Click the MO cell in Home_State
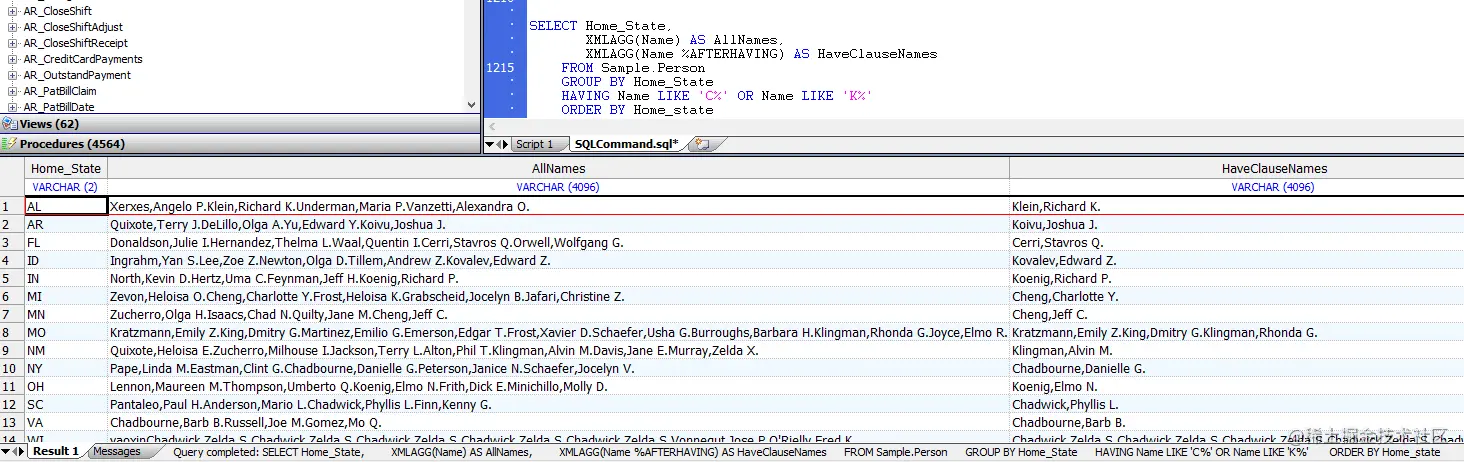 point(66,332)
